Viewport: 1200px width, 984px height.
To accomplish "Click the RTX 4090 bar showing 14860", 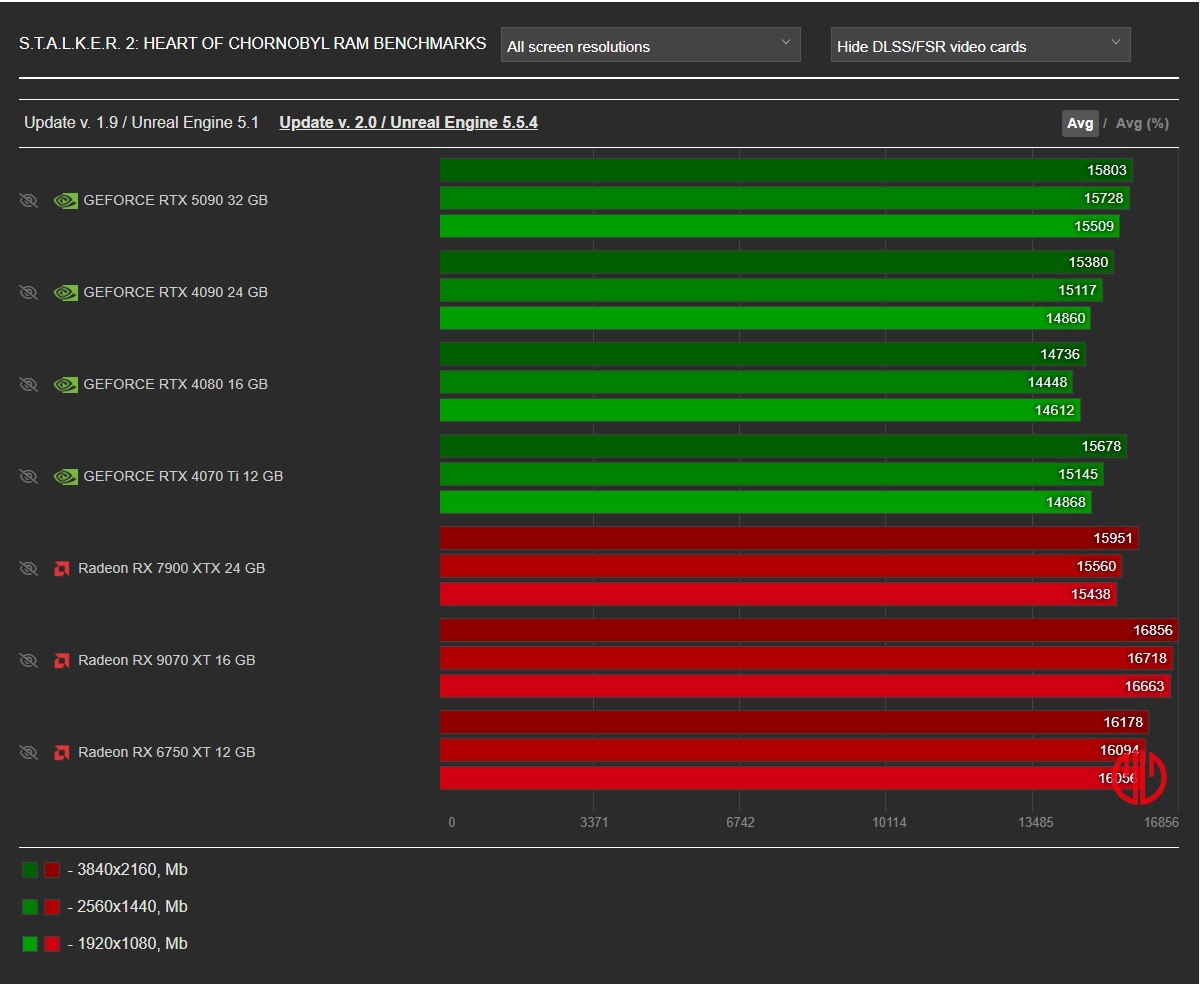I will (x=765, y=318).
